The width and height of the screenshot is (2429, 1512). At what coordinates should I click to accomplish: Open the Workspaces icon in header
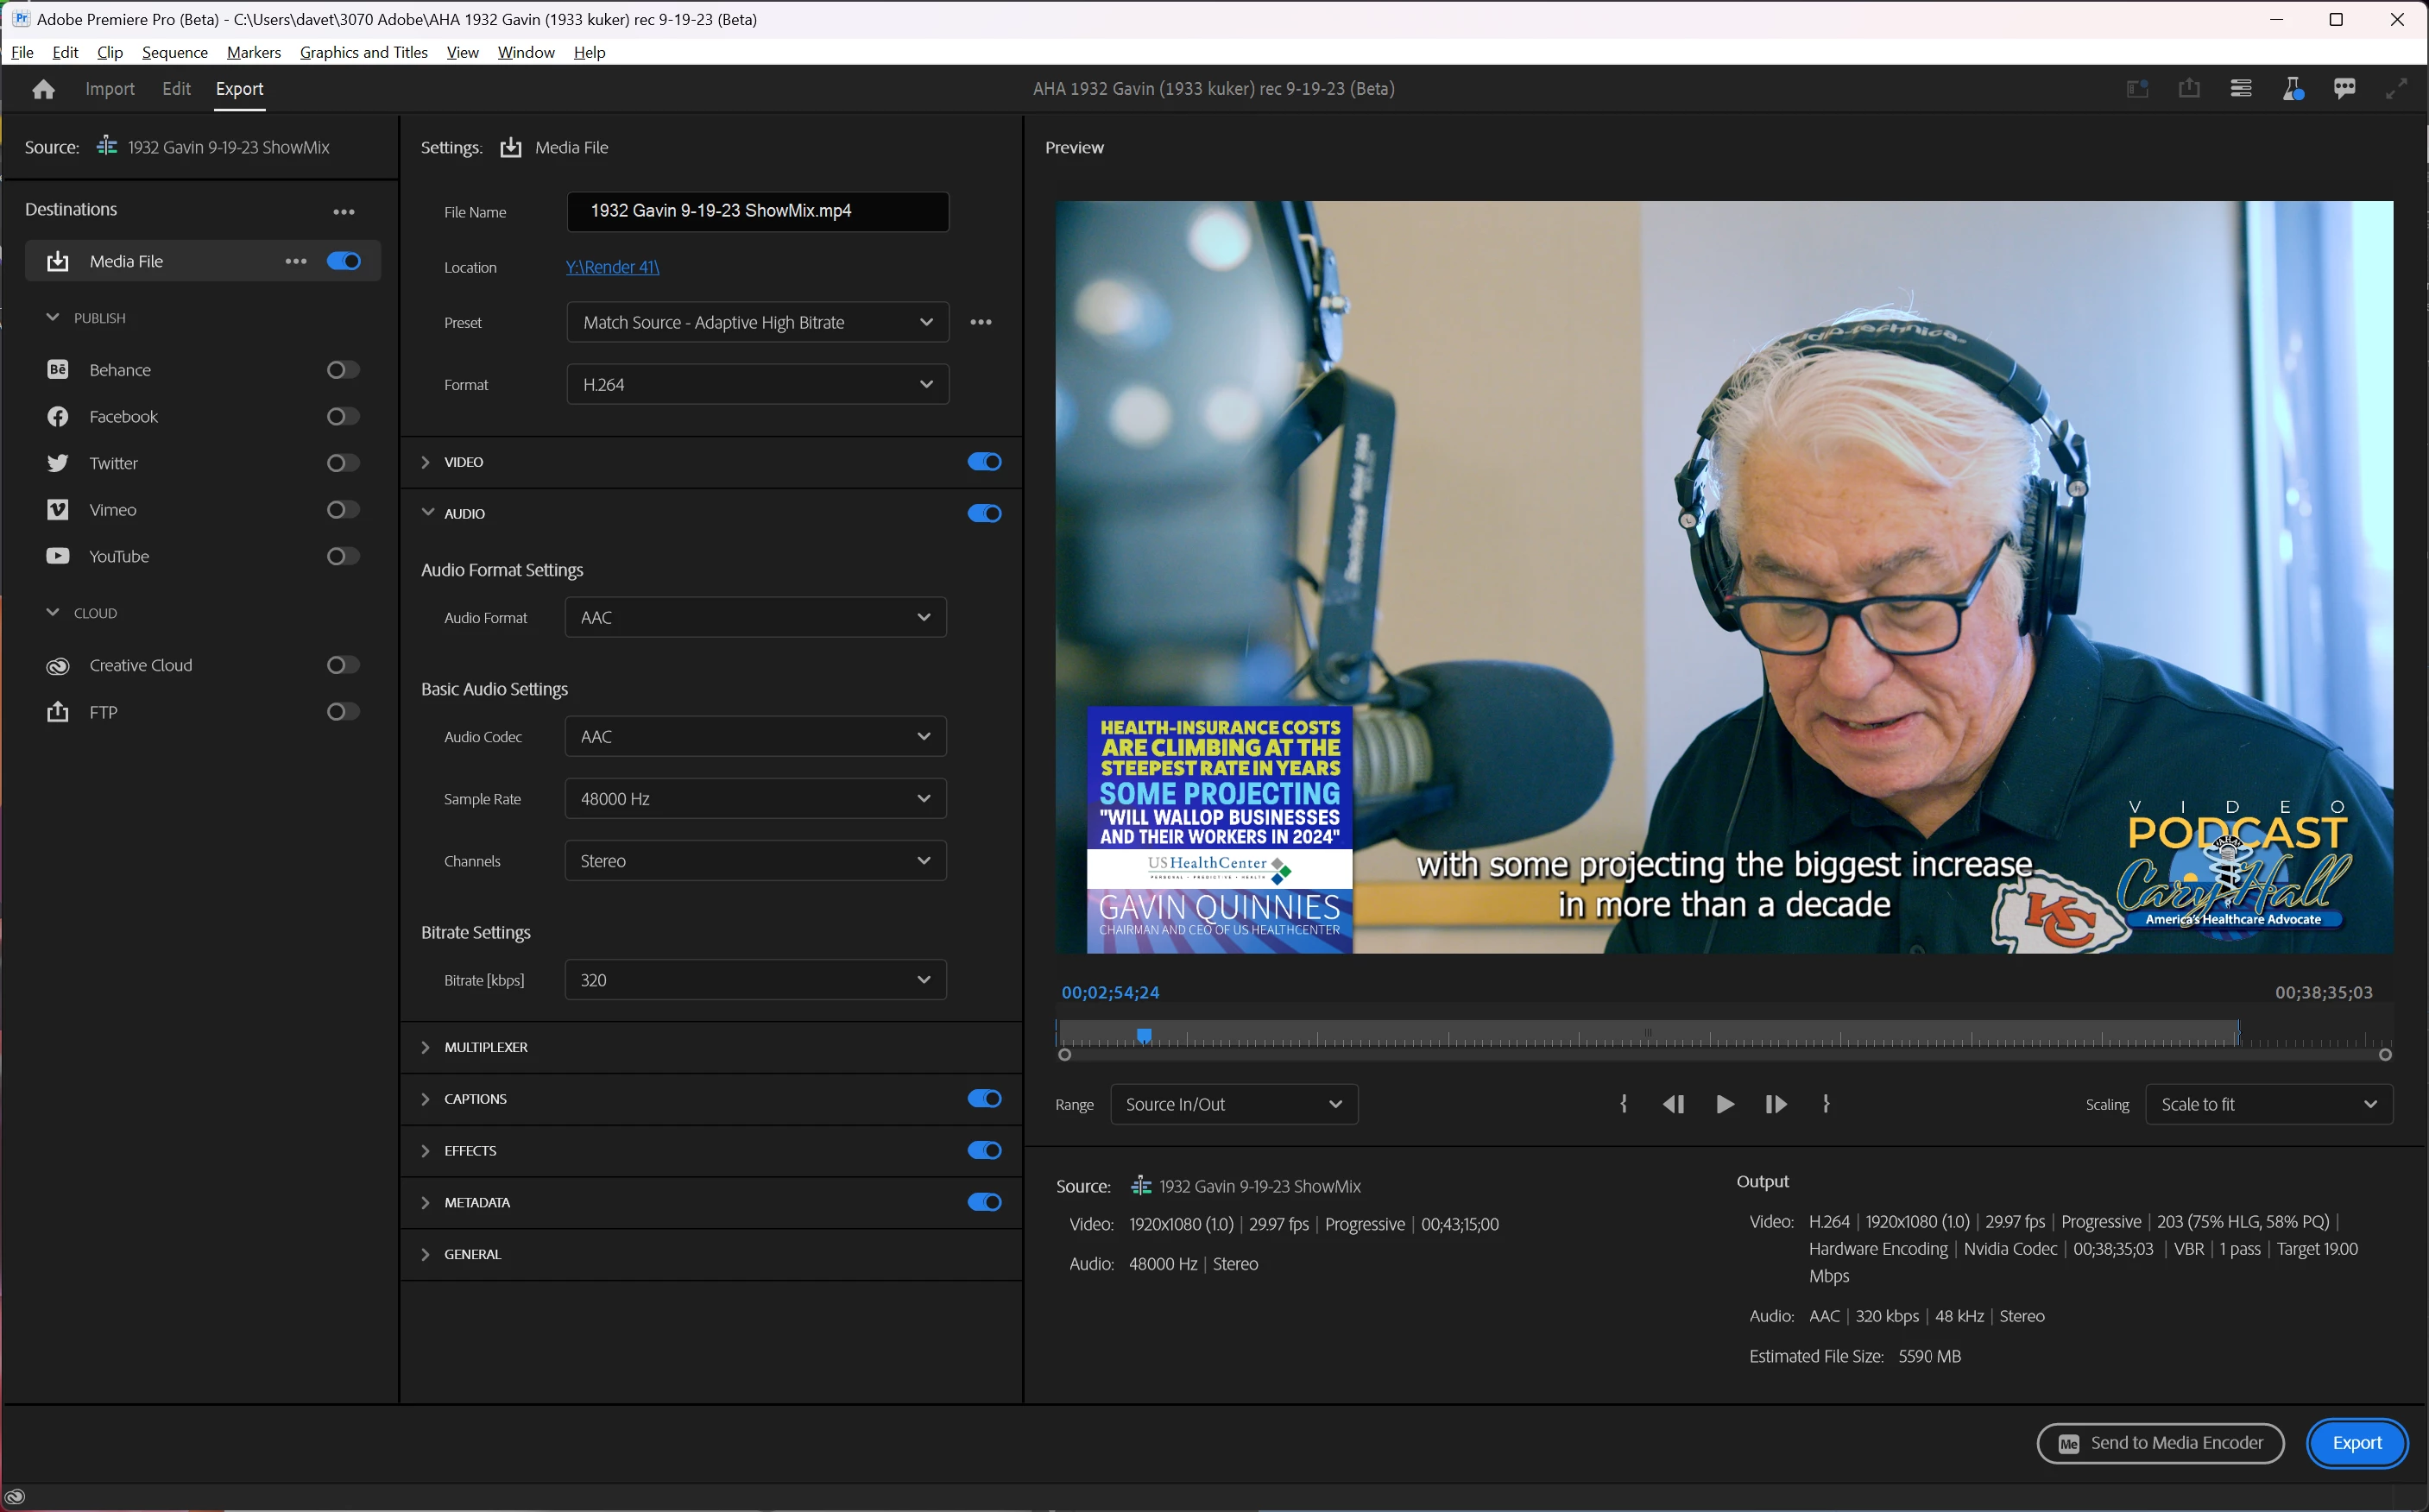(x=2241, y=89)
